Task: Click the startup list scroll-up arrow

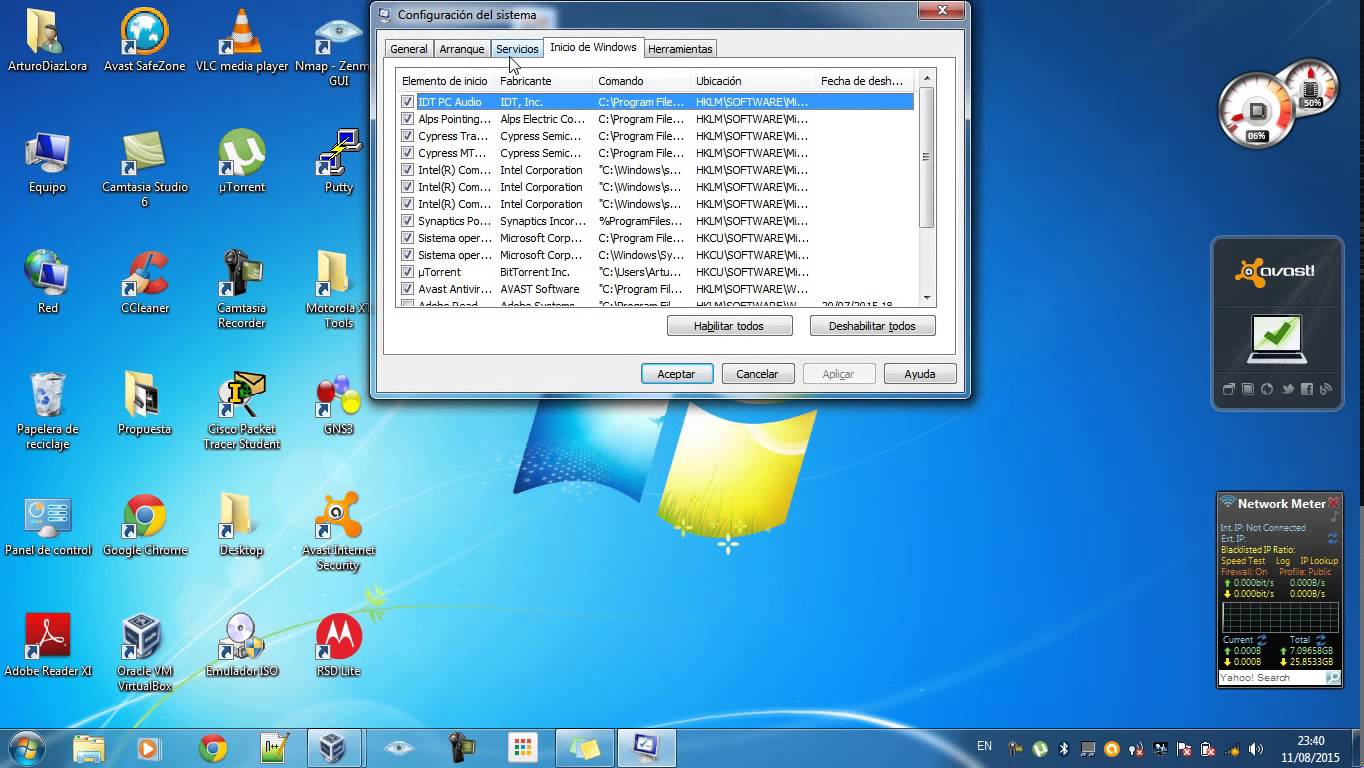Action: coord(927,79)
